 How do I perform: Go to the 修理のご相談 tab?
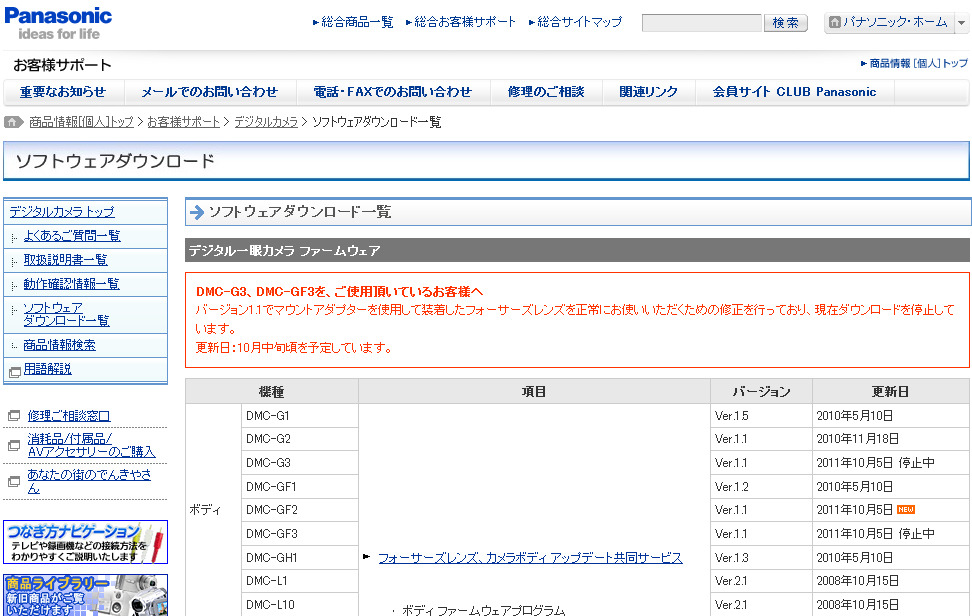click(x=546, y=92)
